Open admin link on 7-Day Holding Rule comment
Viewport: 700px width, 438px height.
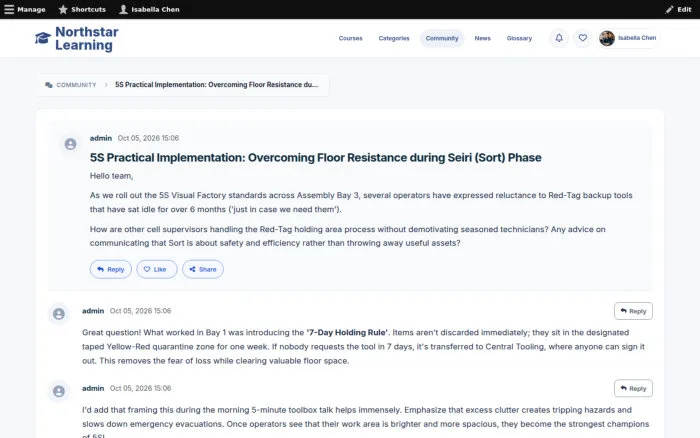tap(93, 311)
